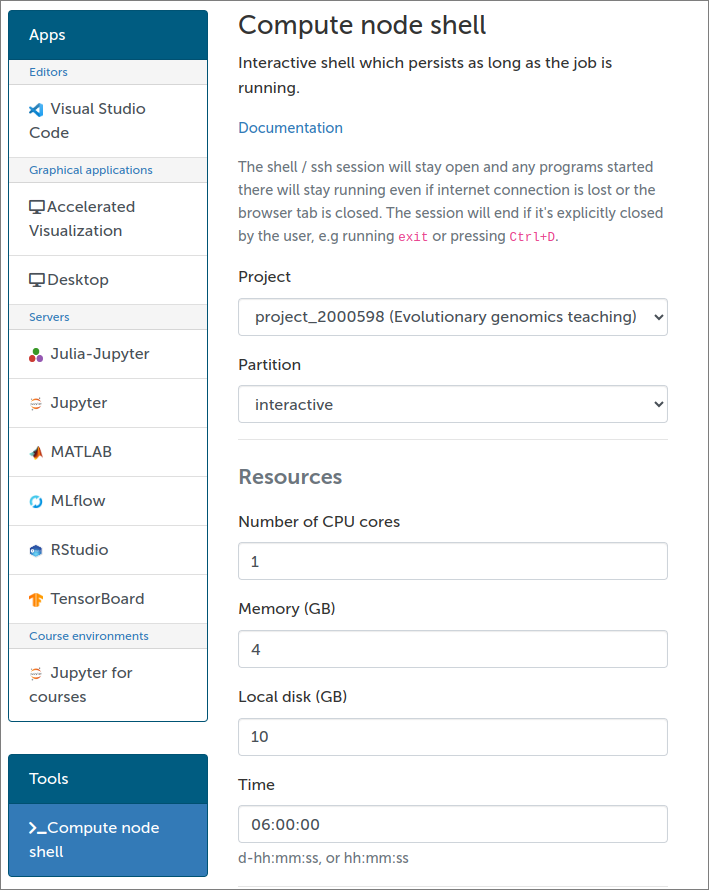Viewport: 709px width, 890px height.
Task: Click the Apps panel header
Action: (x=108, y=35)
